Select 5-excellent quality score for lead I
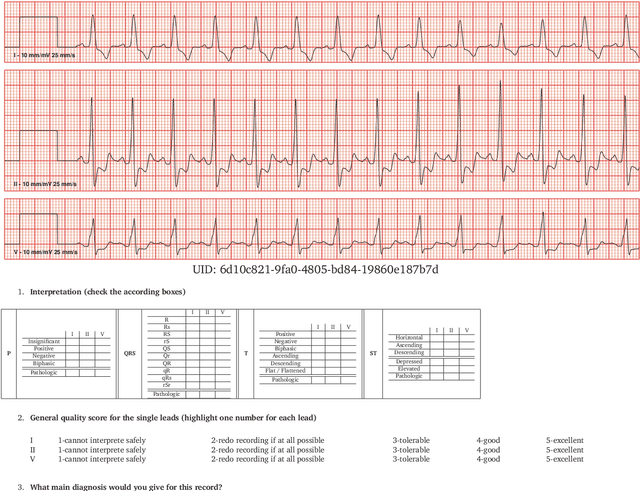Screen dimensions: 640x491 564,440
